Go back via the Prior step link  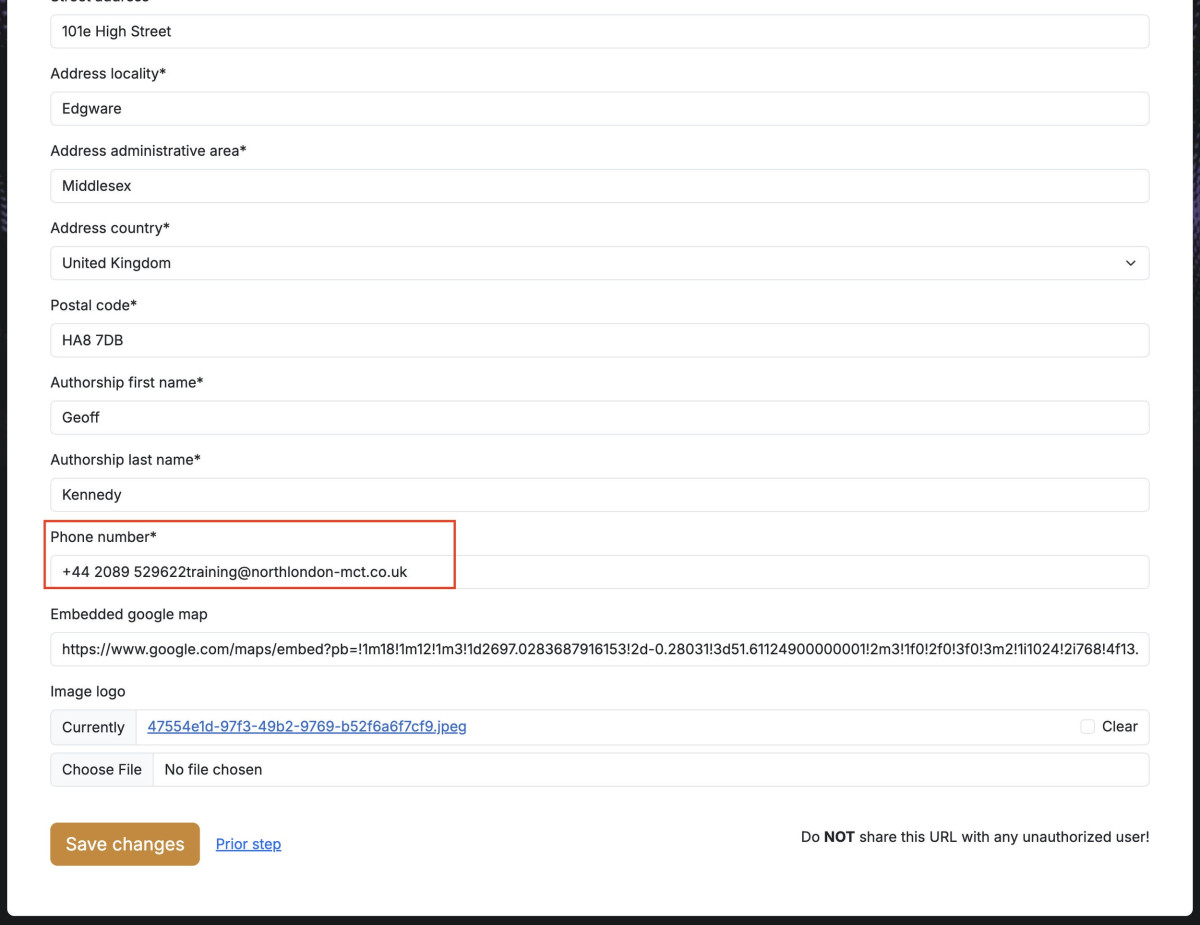(248, 844)
